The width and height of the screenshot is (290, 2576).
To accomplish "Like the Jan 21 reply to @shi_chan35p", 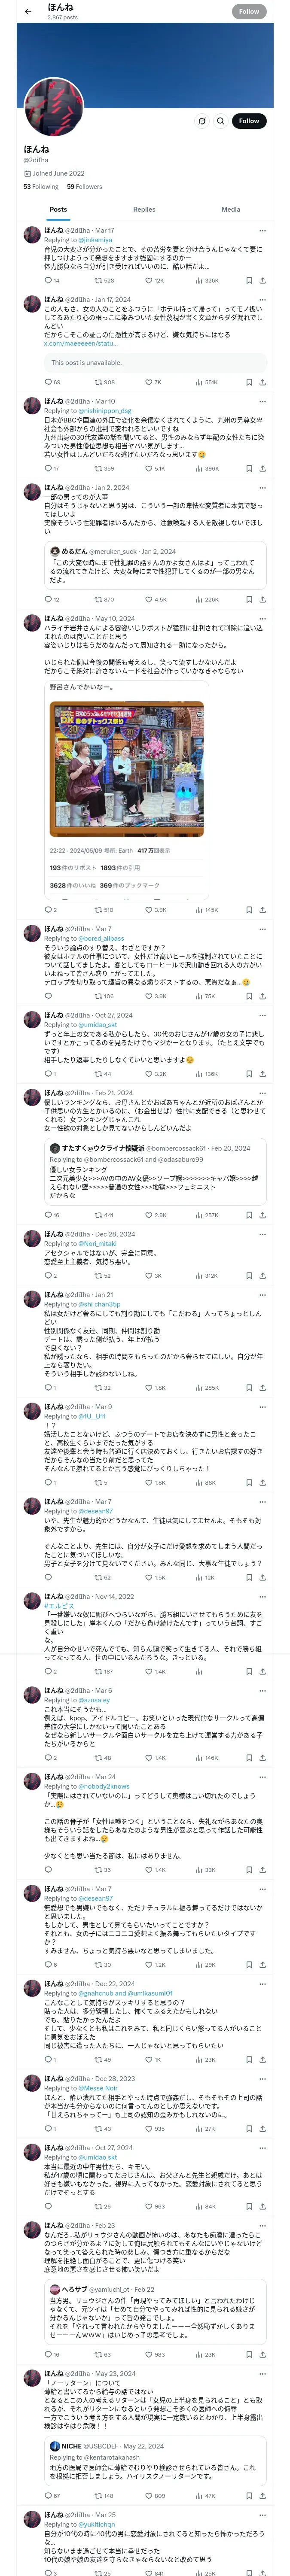I will (149, 1388).
